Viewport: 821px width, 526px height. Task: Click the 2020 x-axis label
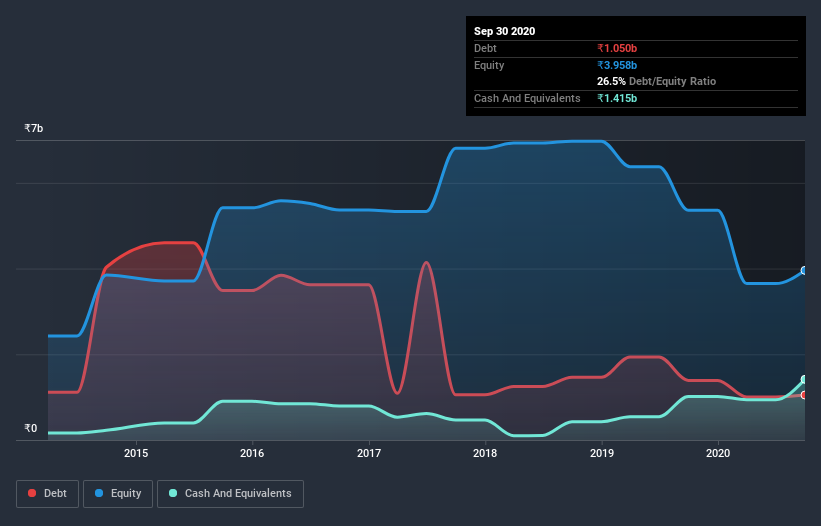coord(718,453)
